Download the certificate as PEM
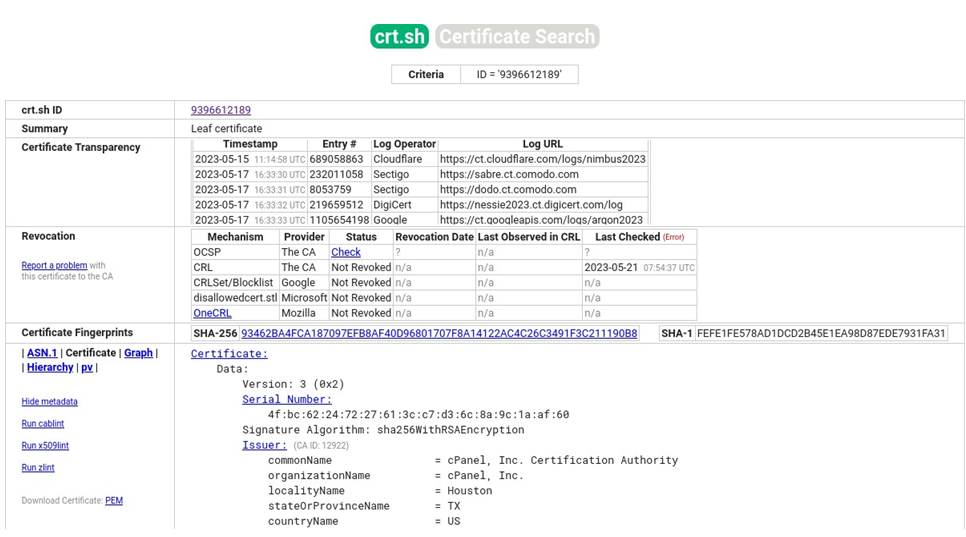The image size is (966, 537). pyautogui.click(x=114, y=501)
